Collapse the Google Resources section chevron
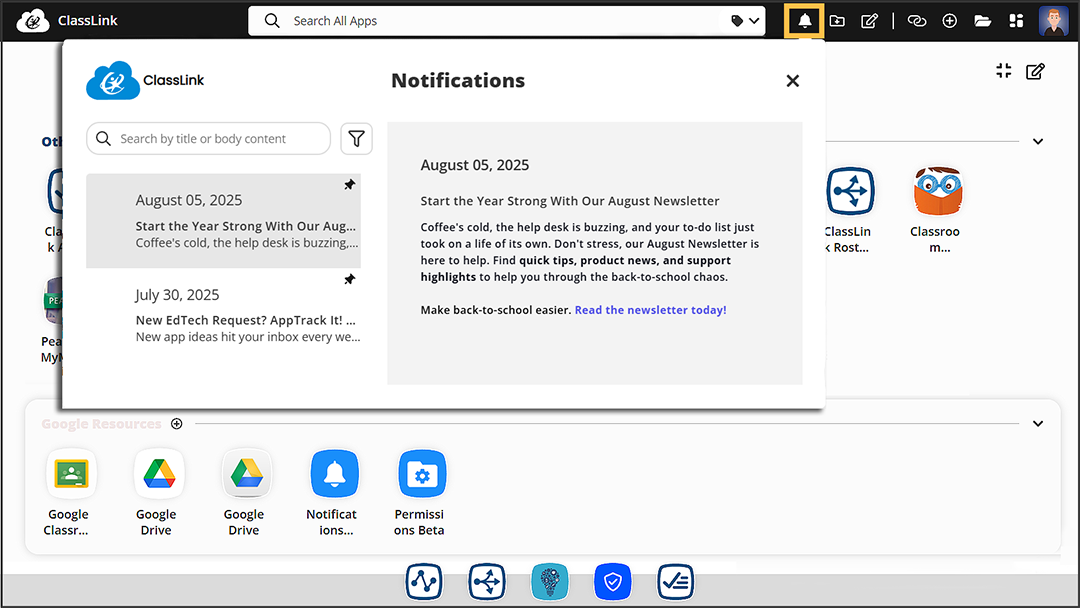 [1037, 423]
